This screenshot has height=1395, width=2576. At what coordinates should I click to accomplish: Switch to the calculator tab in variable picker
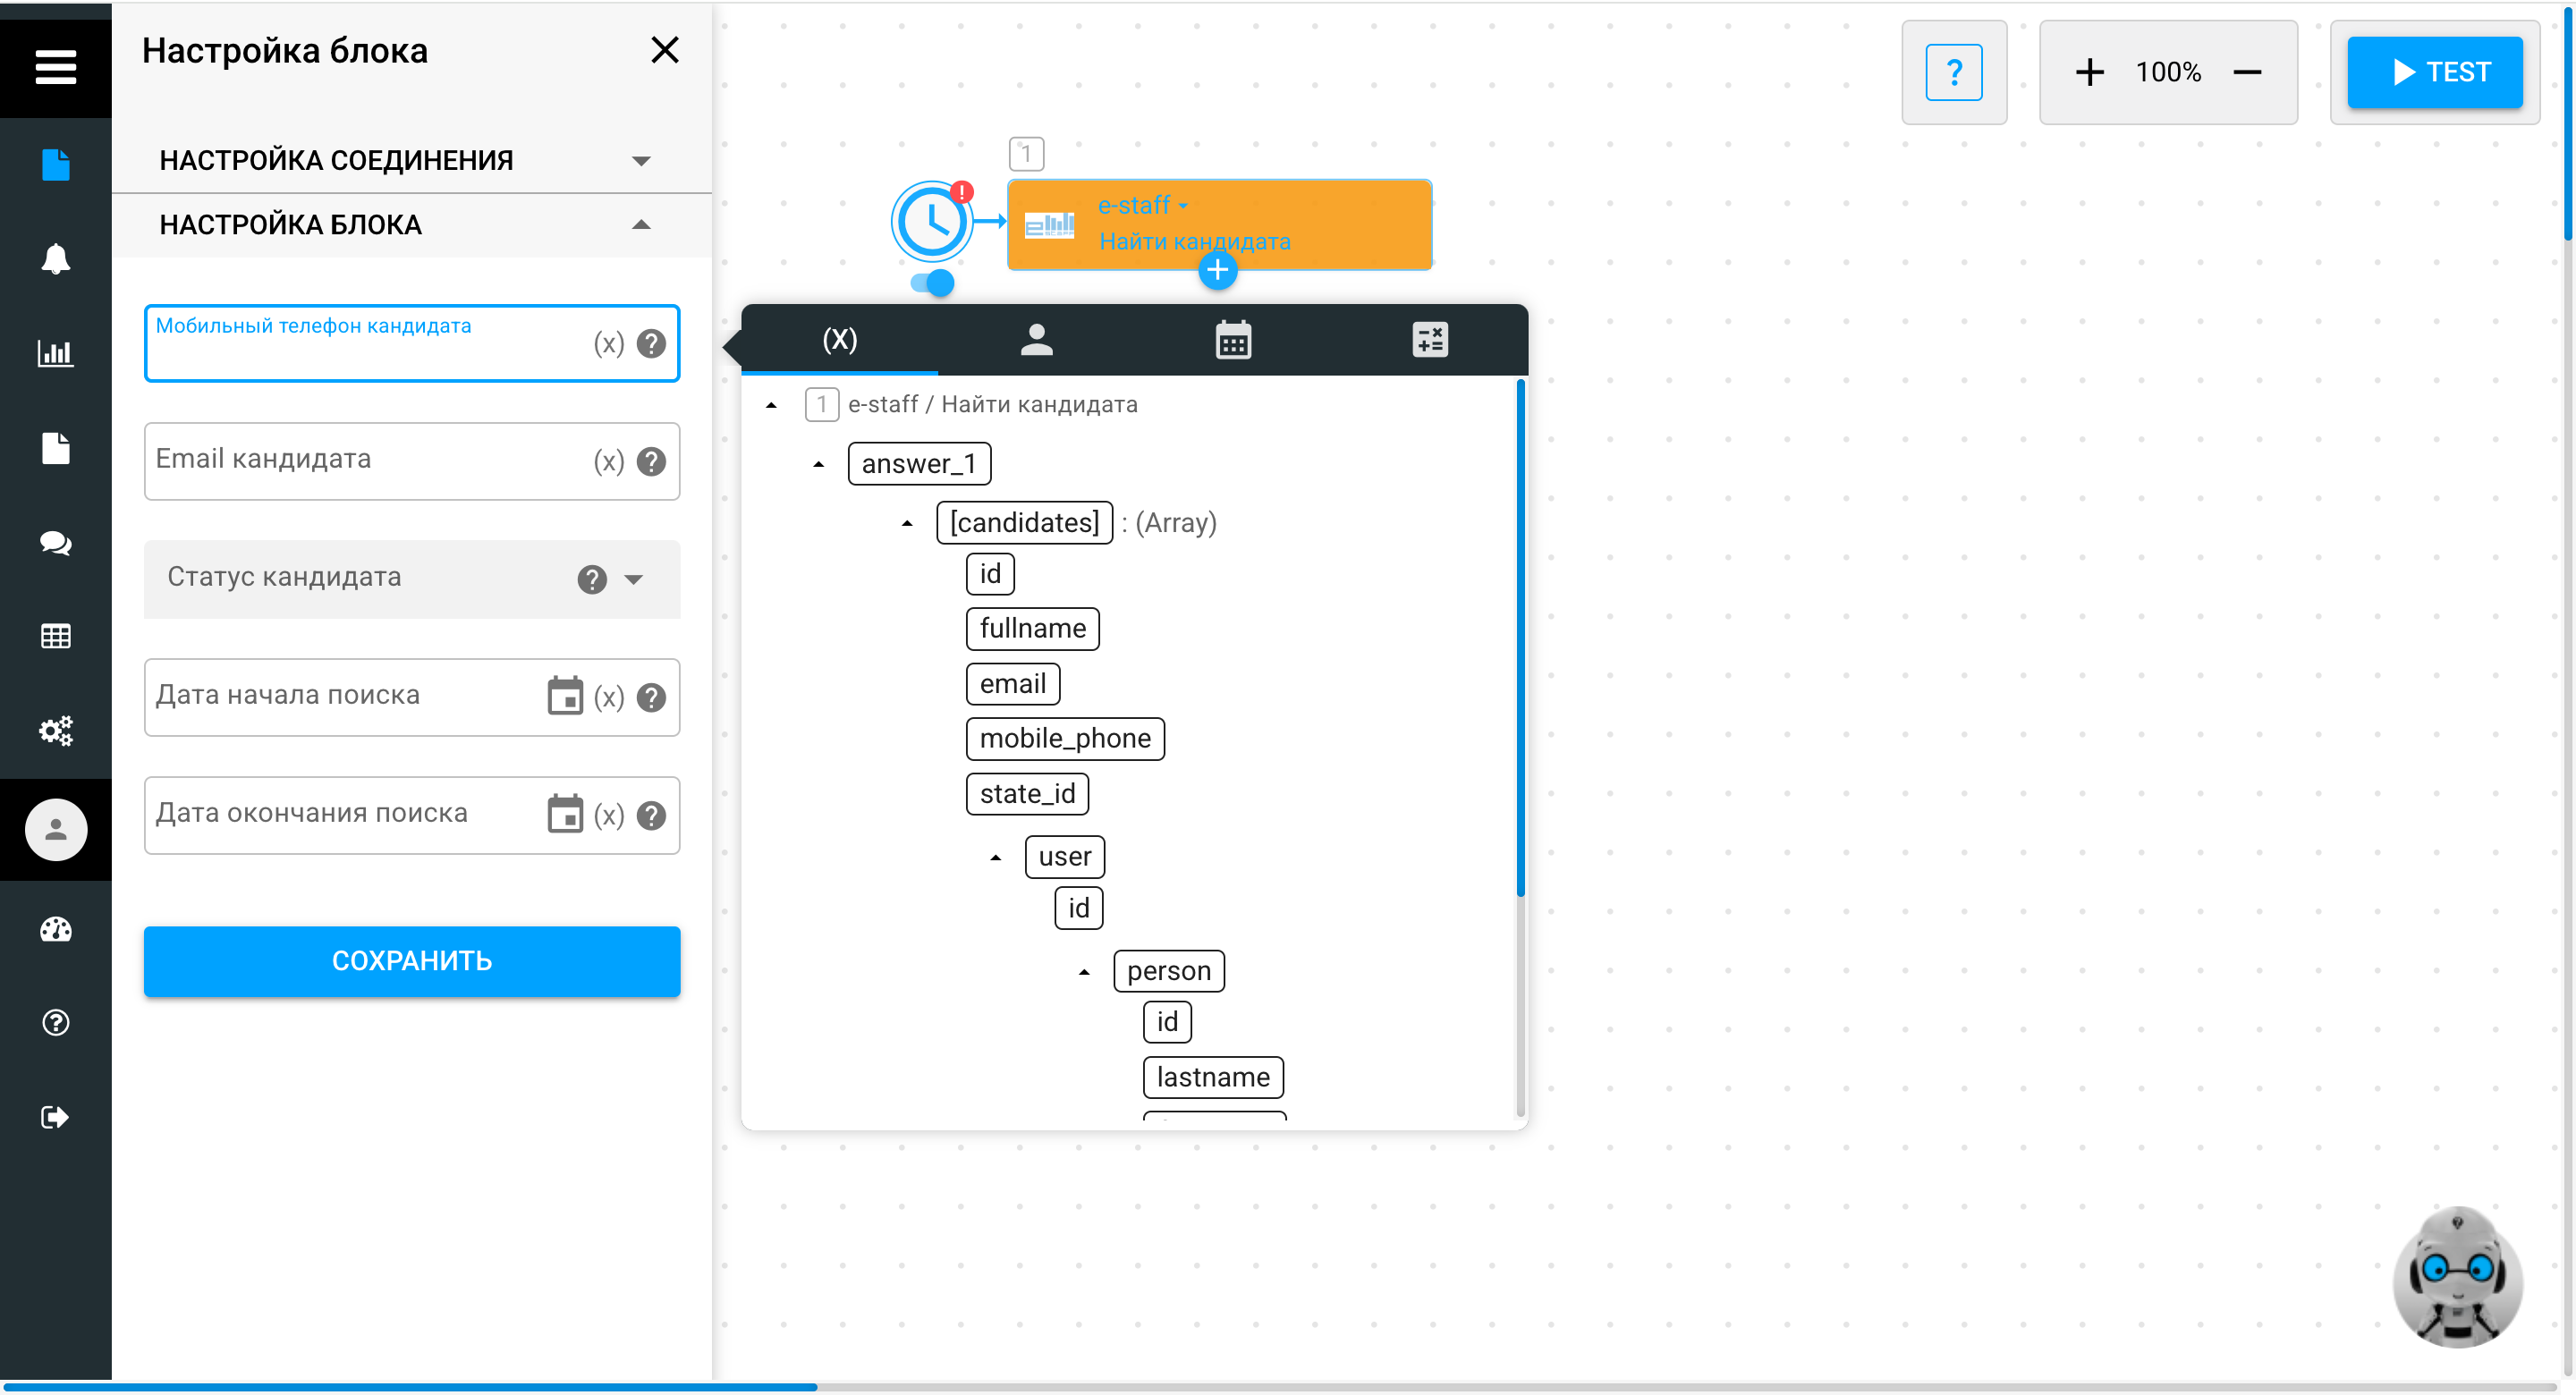(x=1430, y=340)
